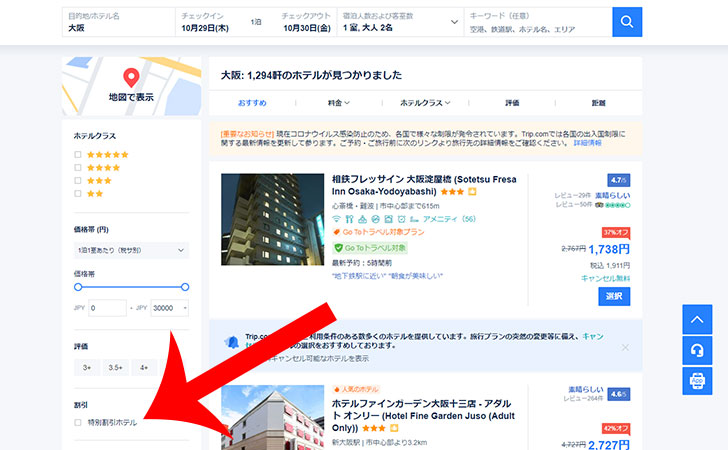Open the Sotetsu Fresa Inn hotel photo
728x450 pixels.
[x=273, y=219]
